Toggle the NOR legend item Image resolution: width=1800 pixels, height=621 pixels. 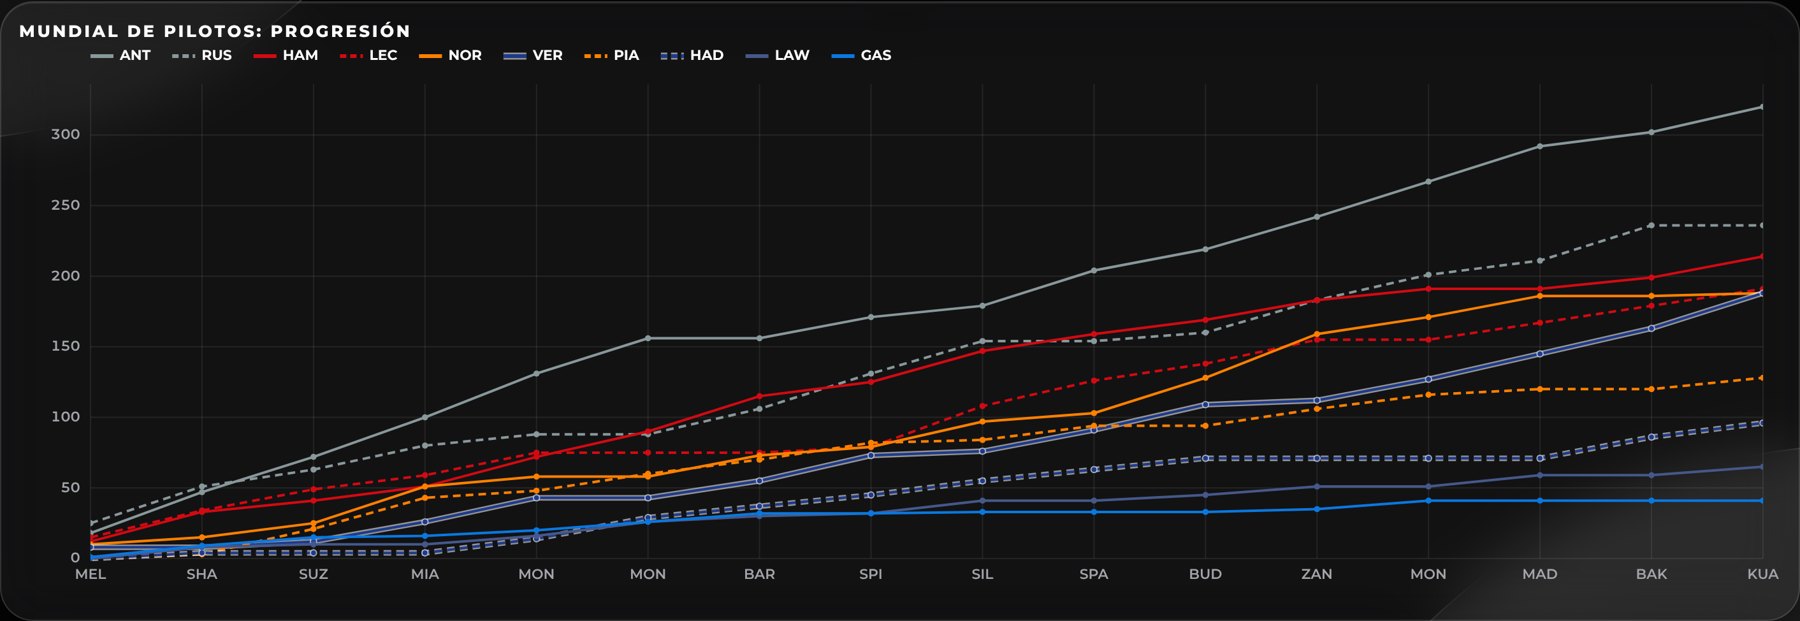click(451, 56)
